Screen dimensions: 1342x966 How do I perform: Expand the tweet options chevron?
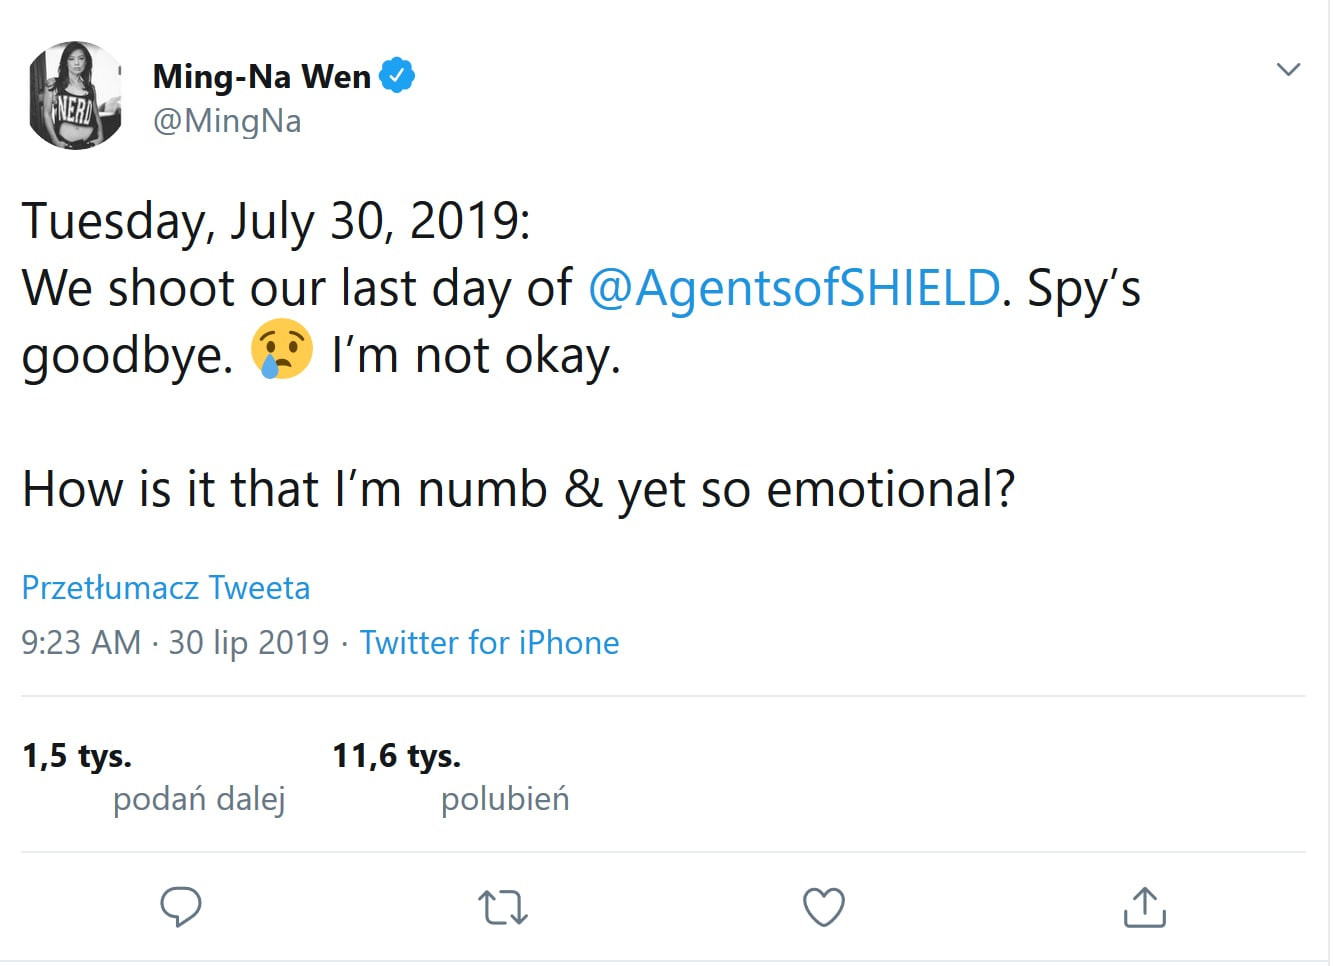(1288, 69)
